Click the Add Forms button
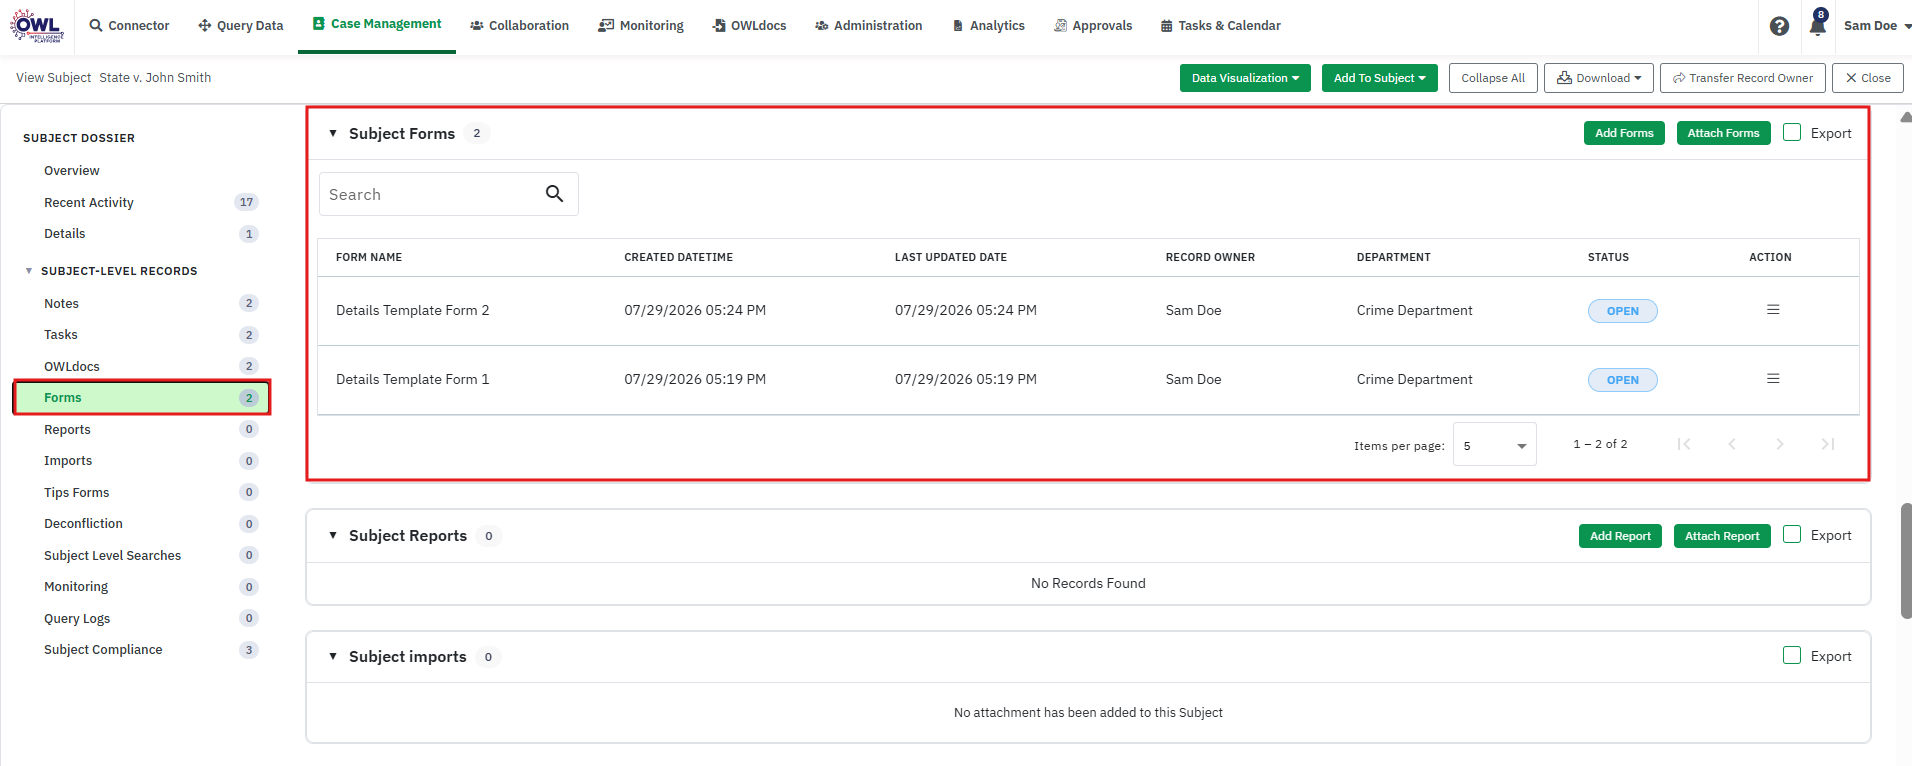Screen dimensions: 1912x766 [1624, 133]
